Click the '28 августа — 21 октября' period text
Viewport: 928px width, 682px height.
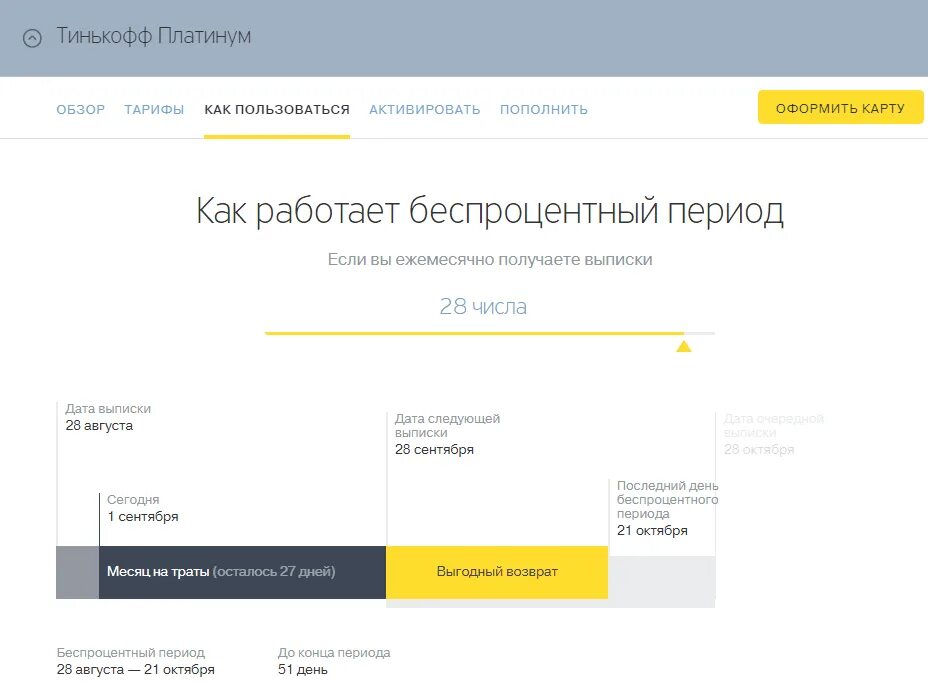click(x=136, y=670)
